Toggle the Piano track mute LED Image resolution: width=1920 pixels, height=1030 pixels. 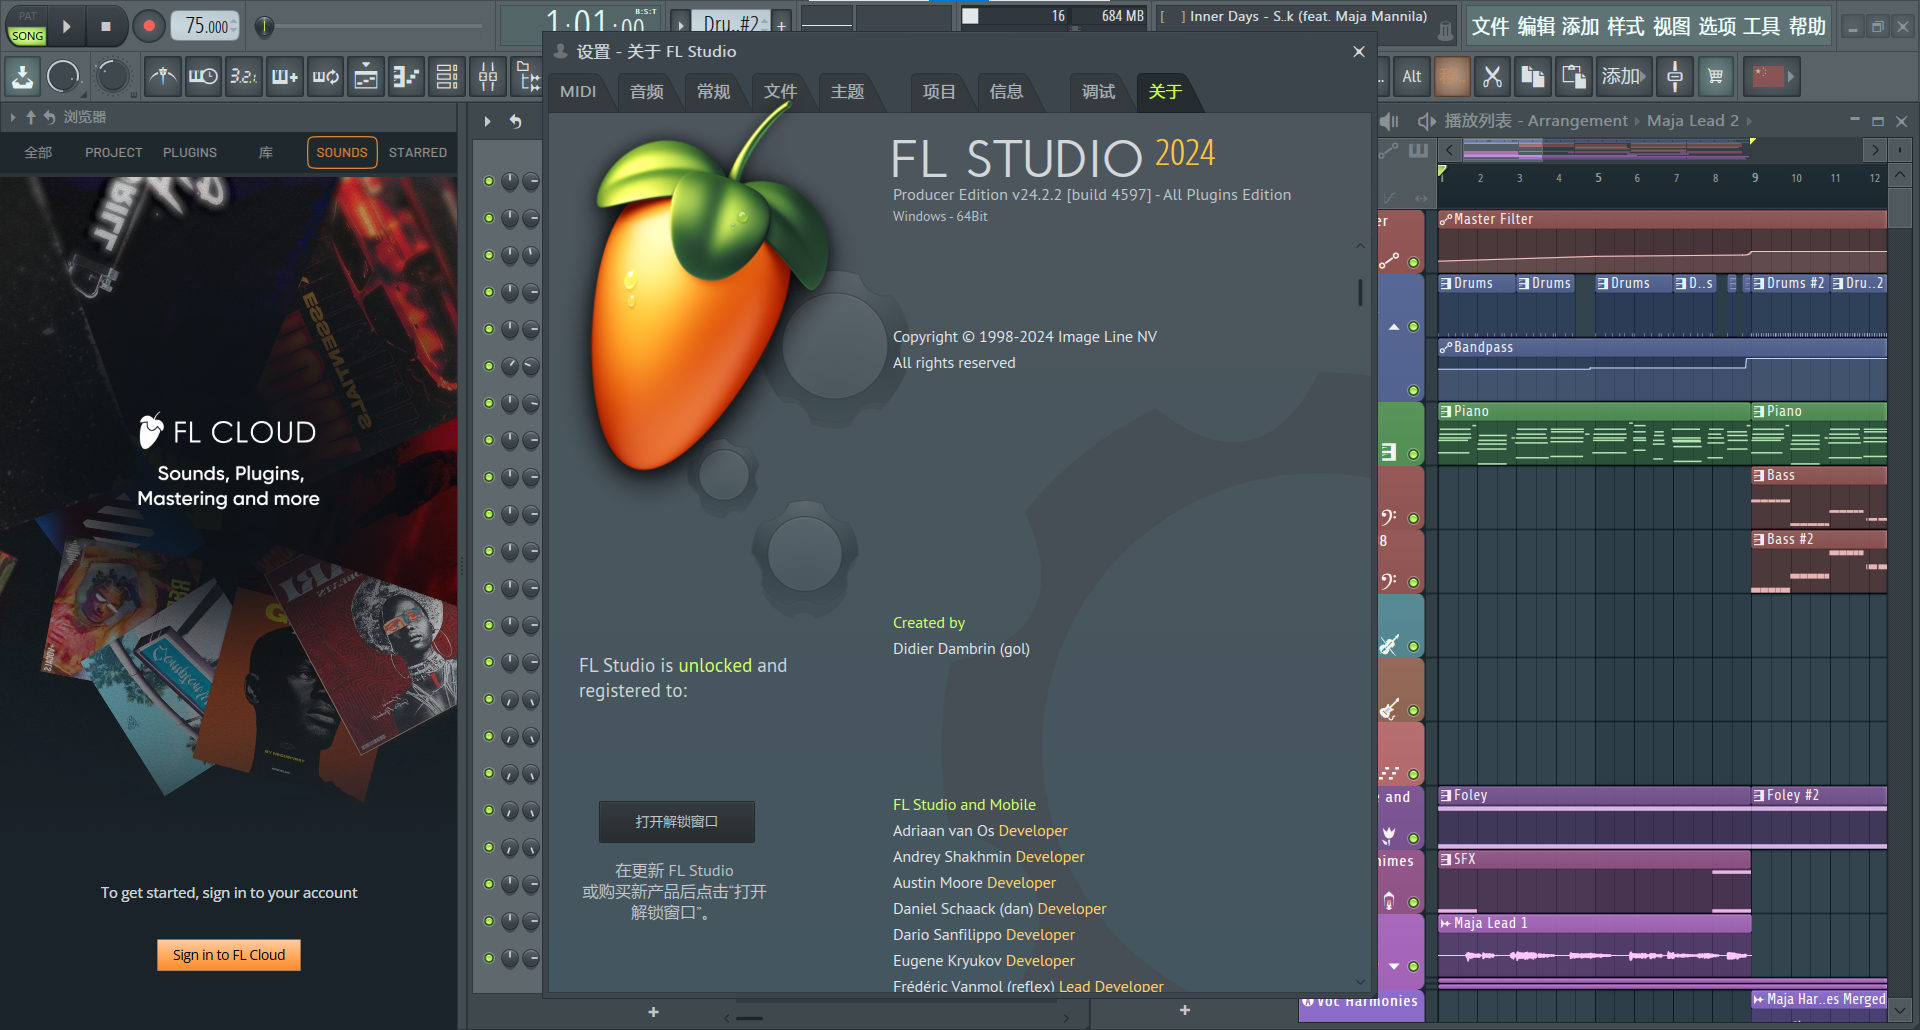(1413, 455)
